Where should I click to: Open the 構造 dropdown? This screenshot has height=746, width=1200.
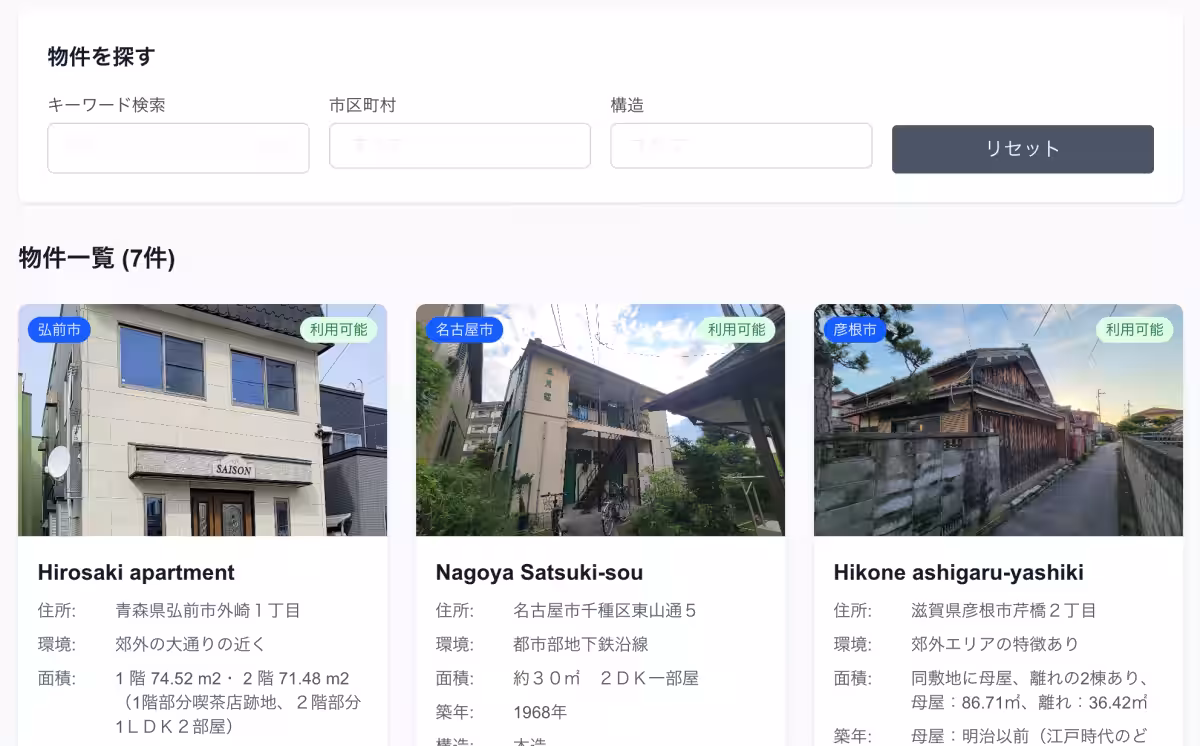pyautogui.click(x=741, y=146)
